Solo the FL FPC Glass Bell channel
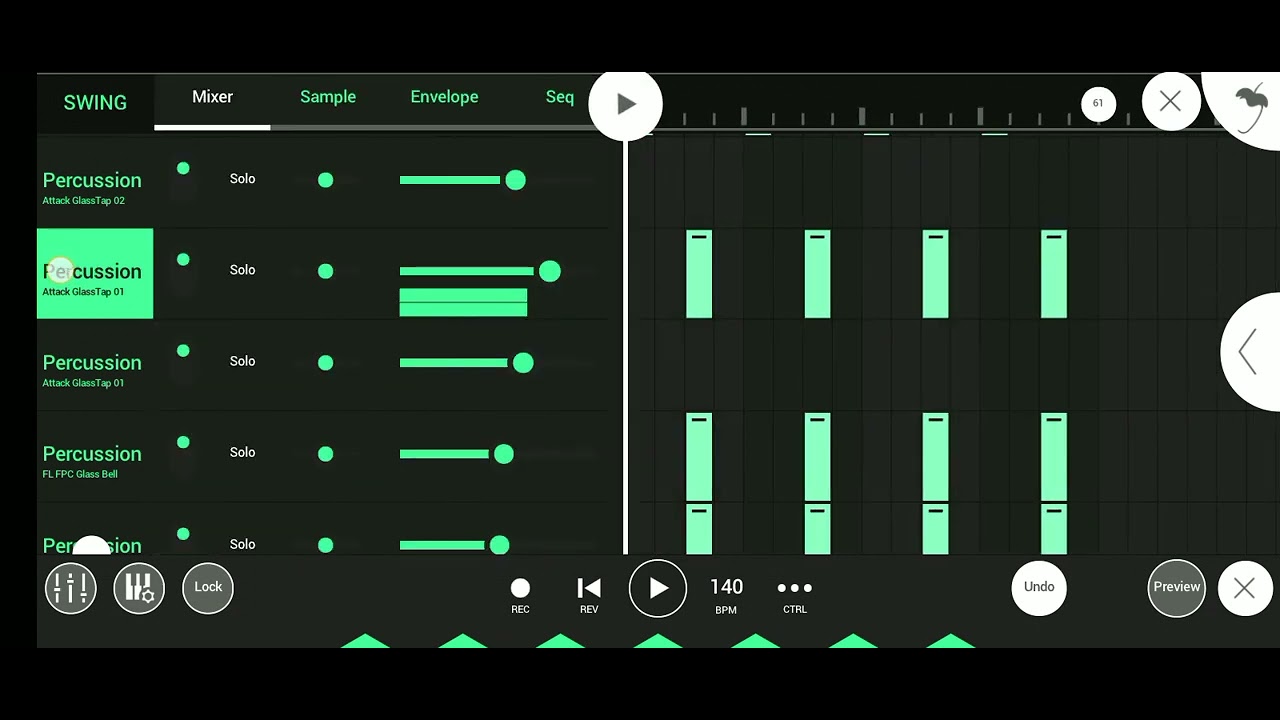The height and width of the screenshot is (720, 1280). 242,452
